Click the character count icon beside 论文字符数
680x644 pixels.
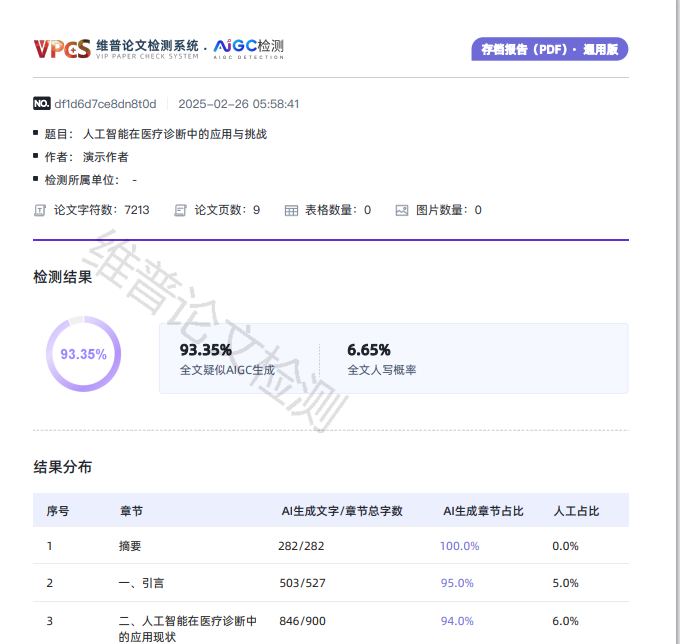point(40,211)
